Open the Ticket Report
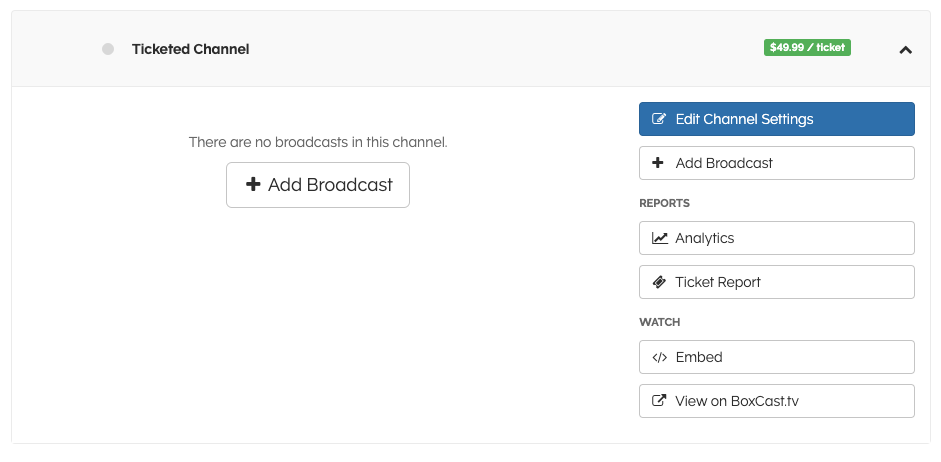 [x=718, y=282]
